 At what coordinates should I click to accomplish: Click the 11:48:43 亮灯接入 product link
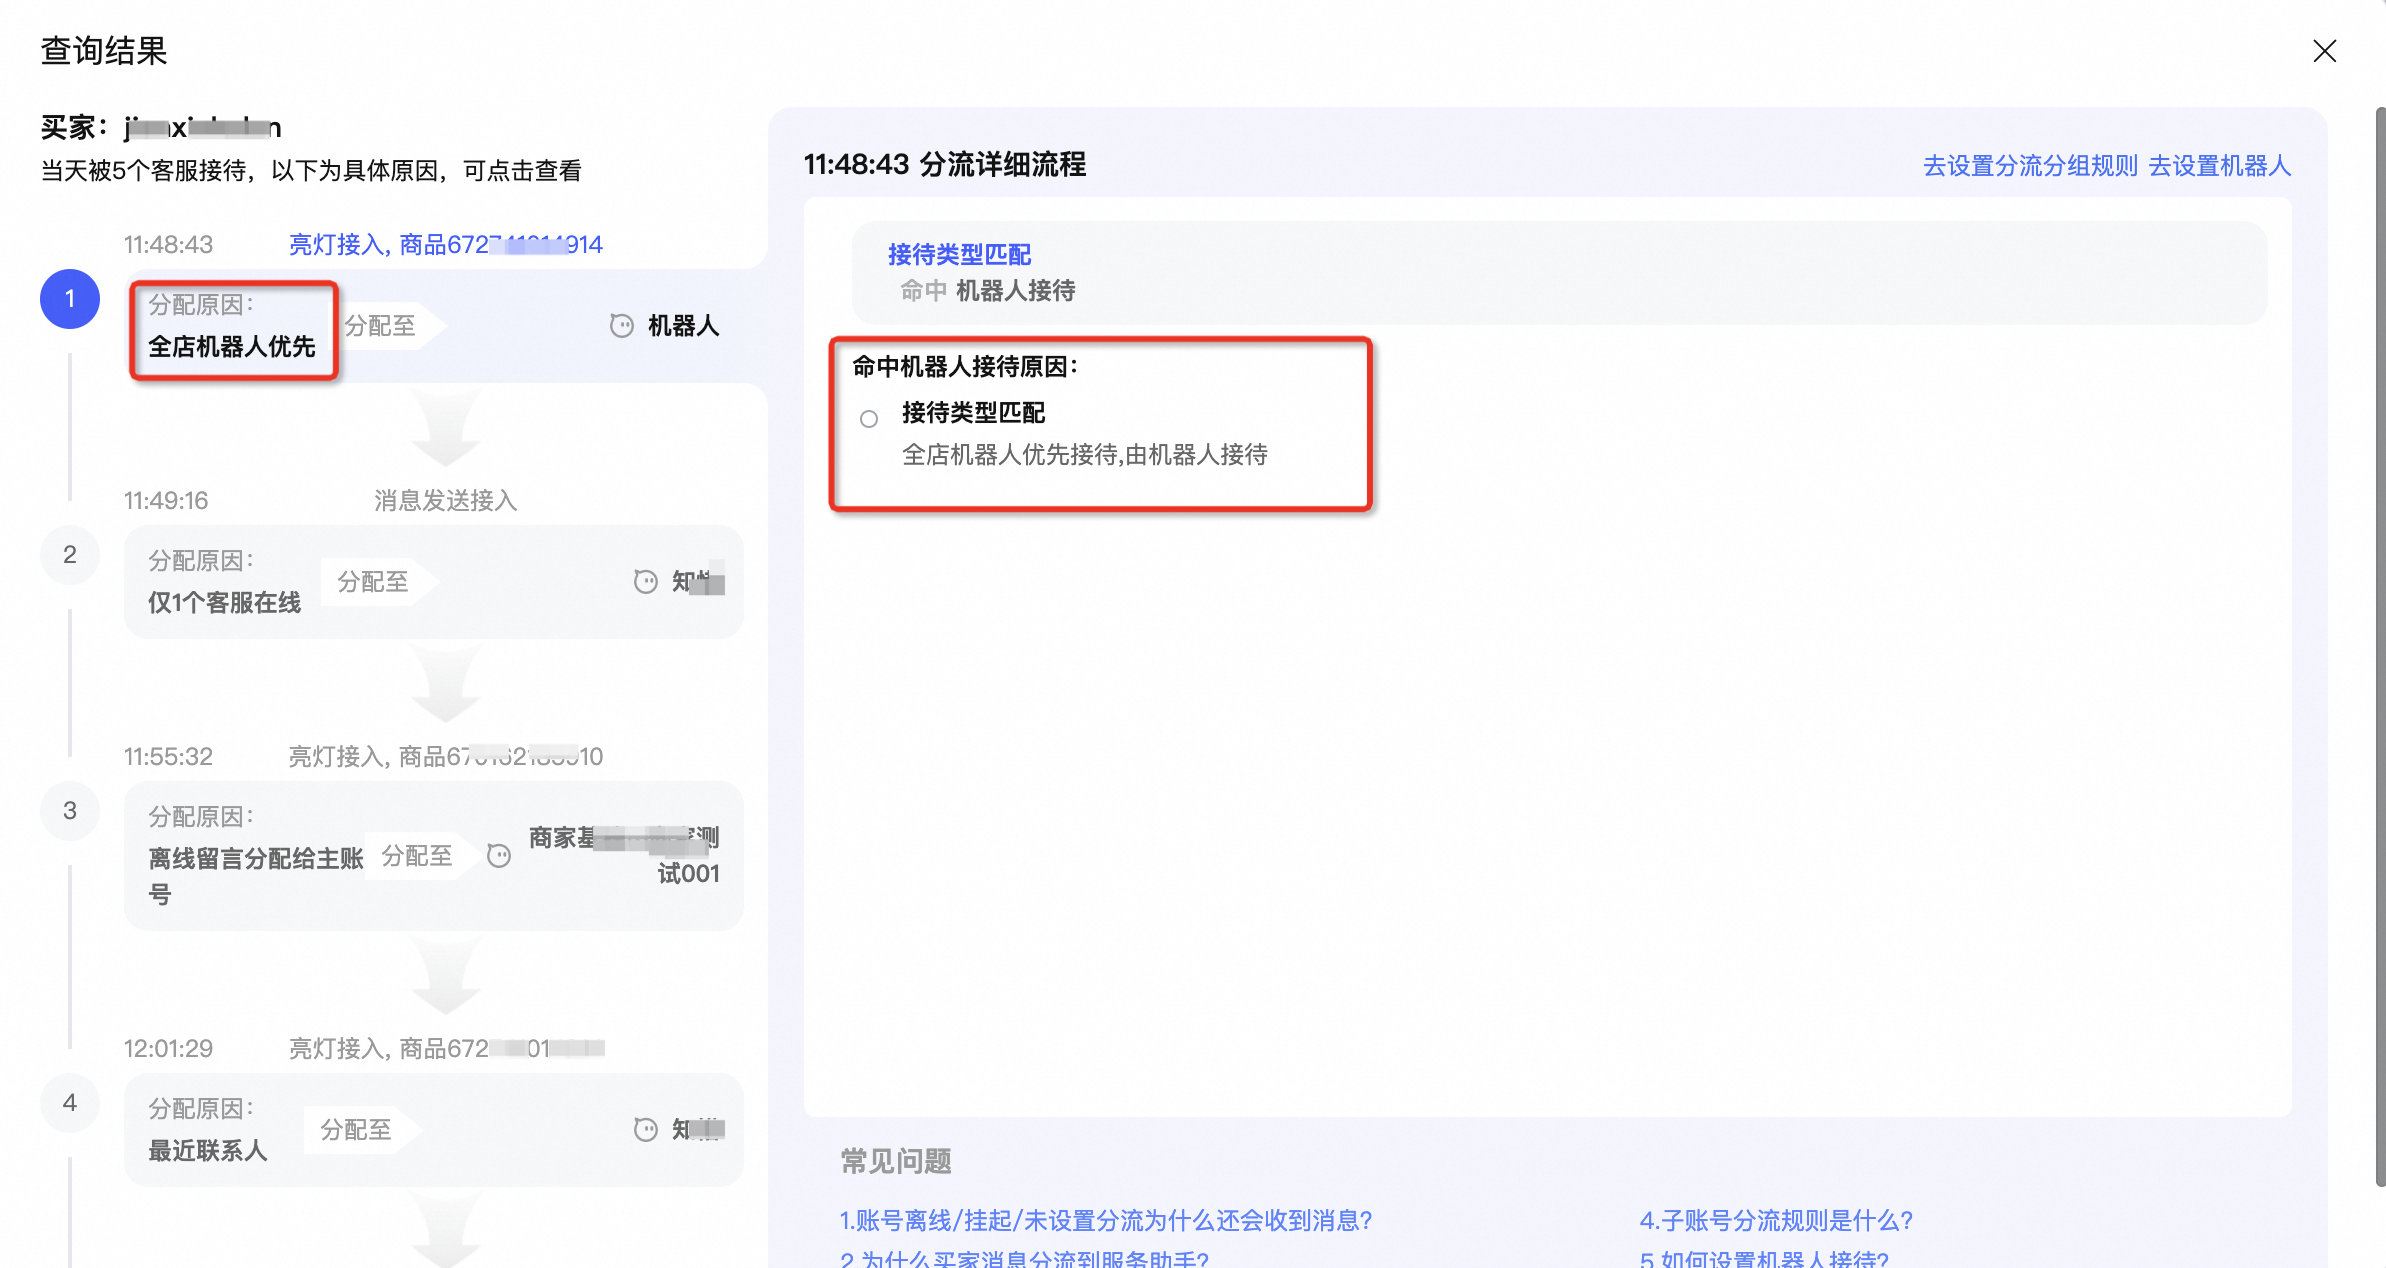click(x=445, y=244)
